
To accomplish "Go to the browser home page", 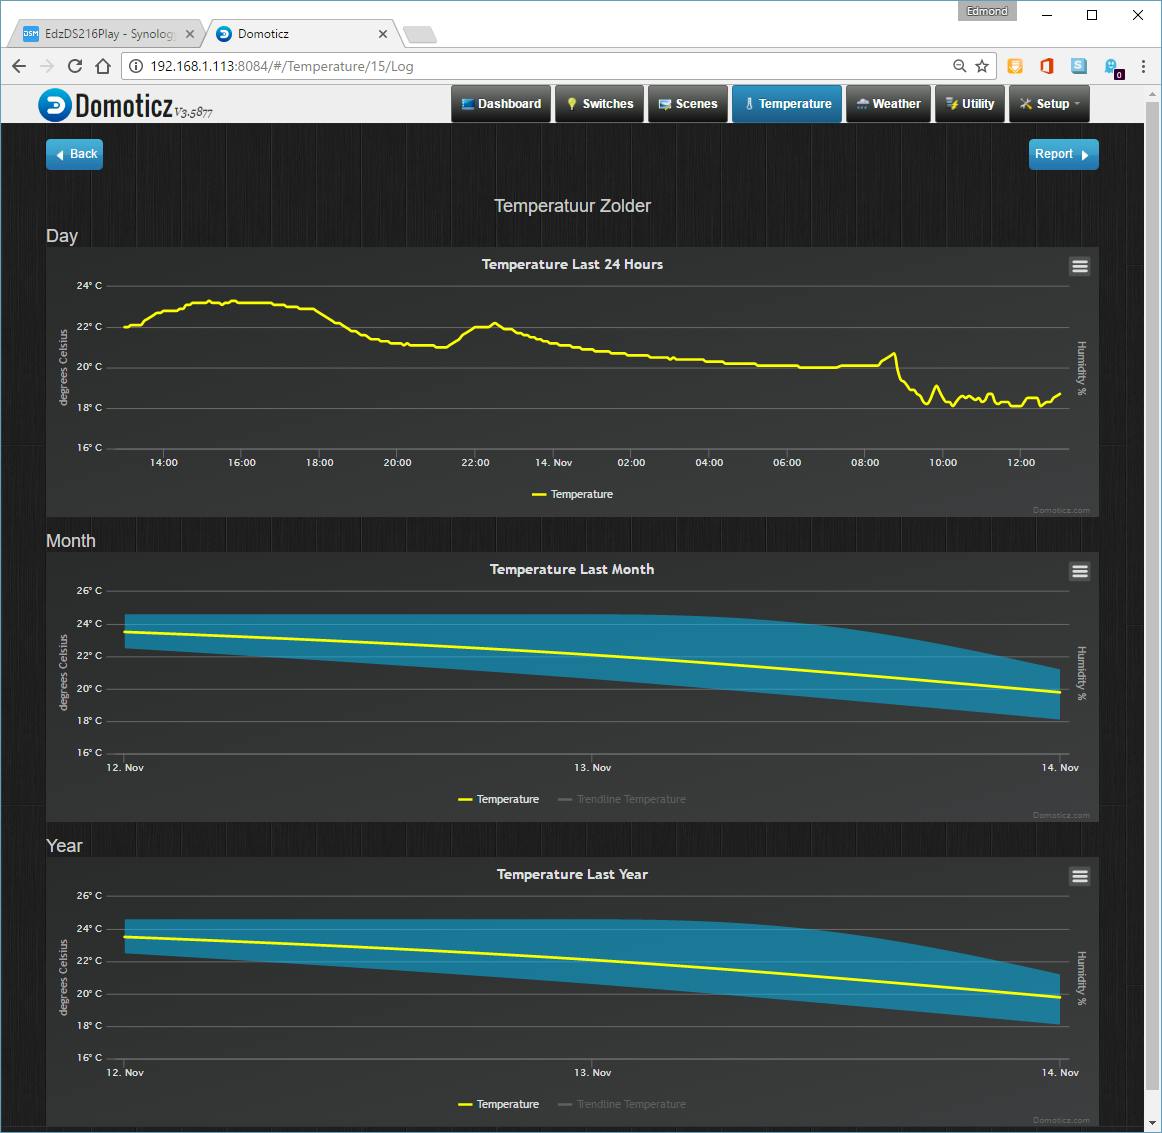I will click(103, 66).
